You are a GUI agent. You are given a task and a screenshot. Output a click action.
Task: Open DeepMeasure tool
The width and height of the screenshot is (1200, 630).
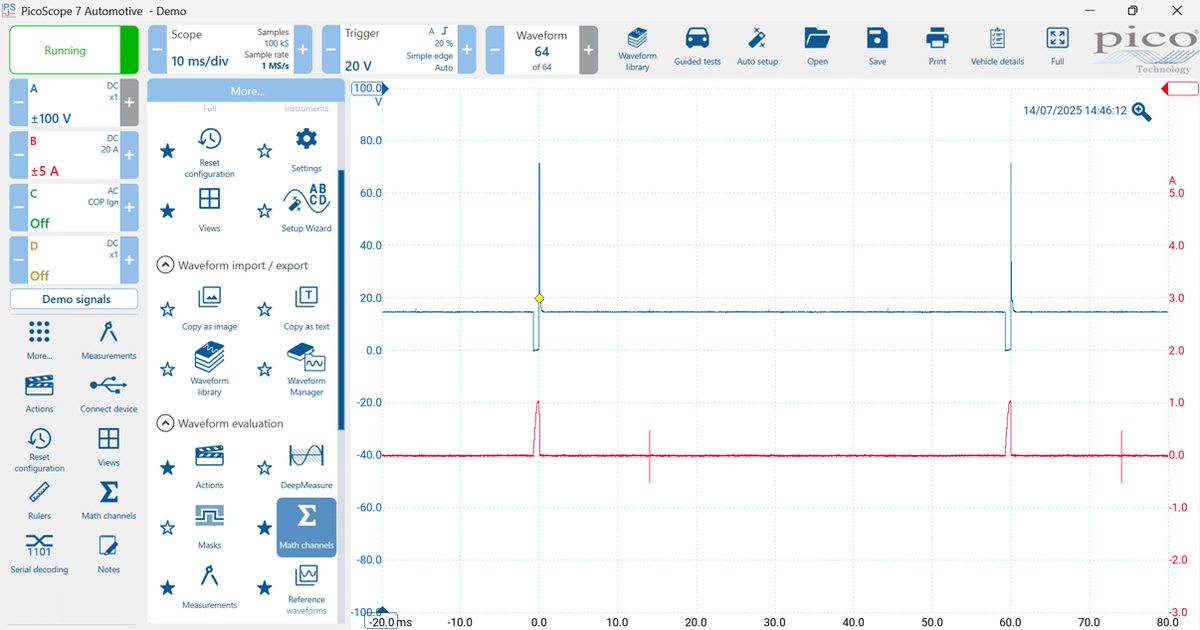306,466
